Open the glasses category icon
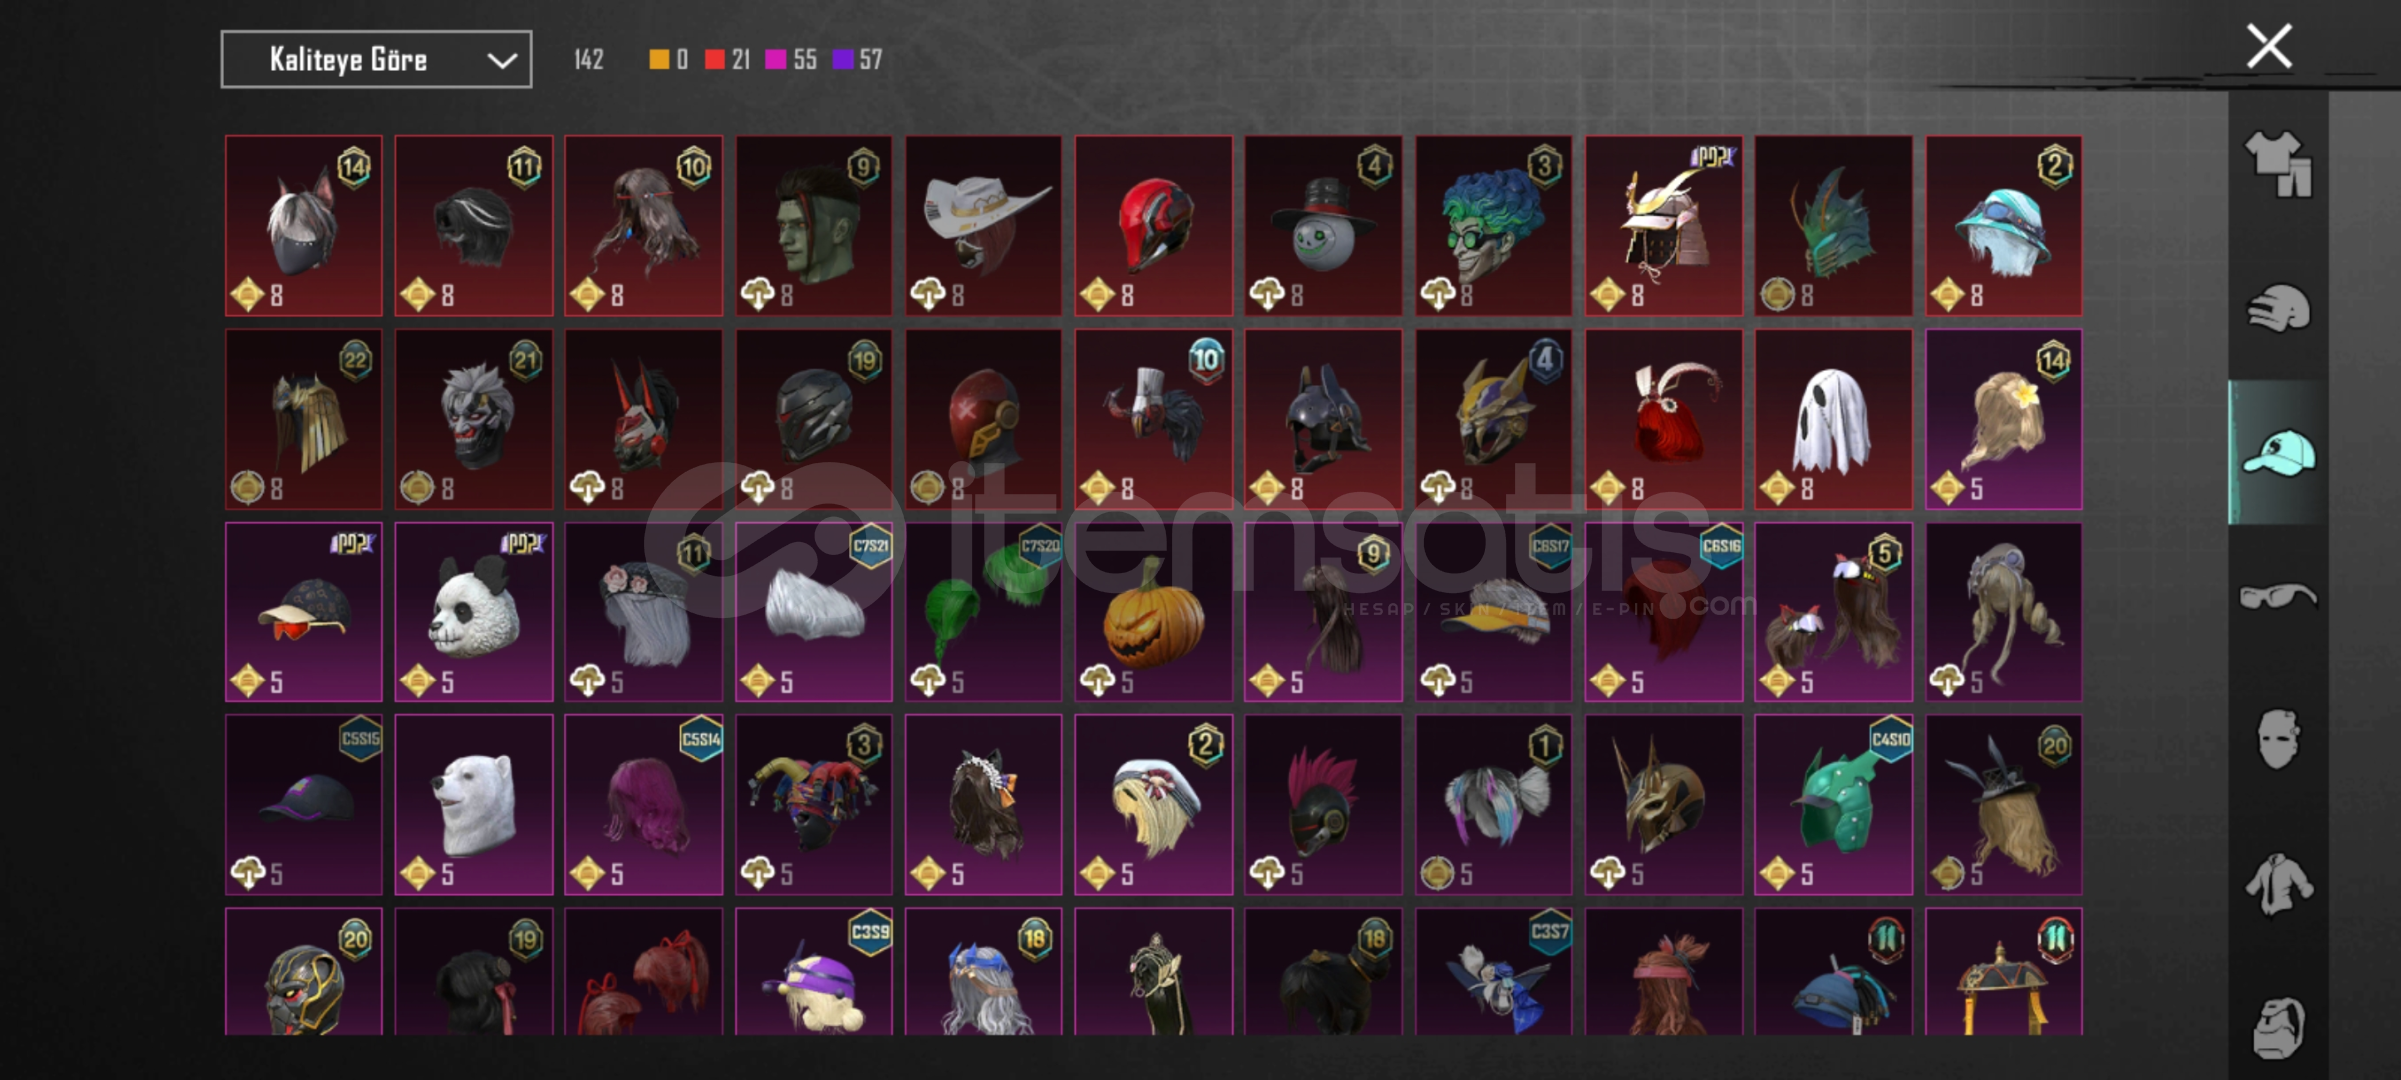Viewport: 2401px width, 1080px height. pos(2278,596)
